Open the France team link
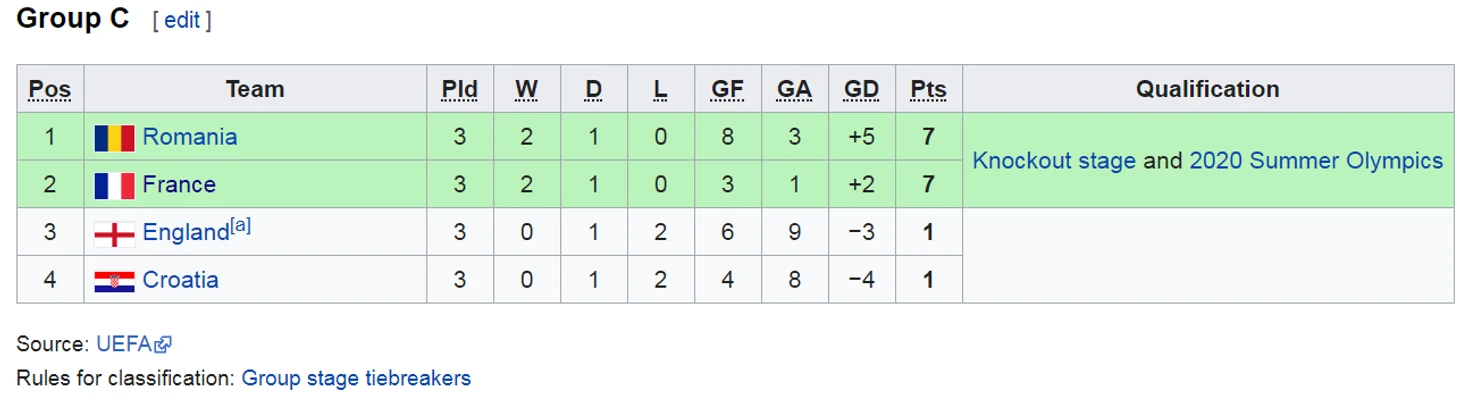This screenshot has height=394, width=1460. click(179, 185)
